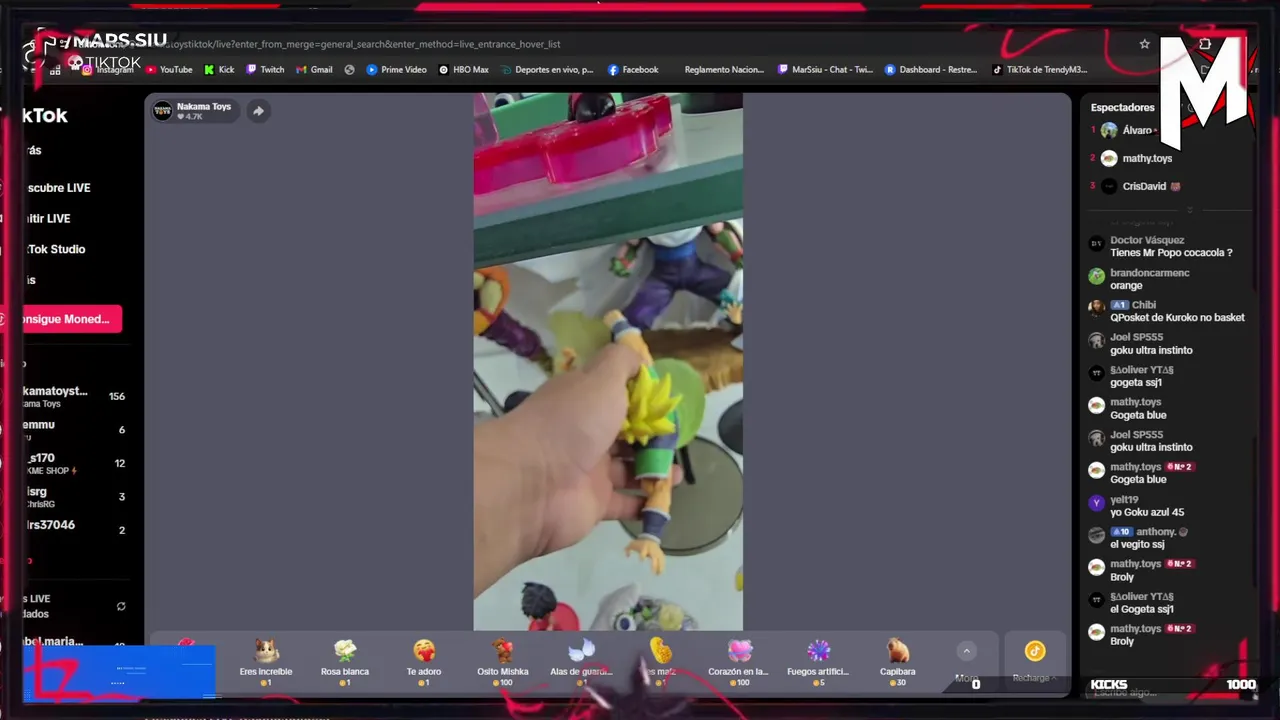Viewport: 1280px width, 720px height.
Task: Send the Osito Mishka gift
Action: [503, 662]
